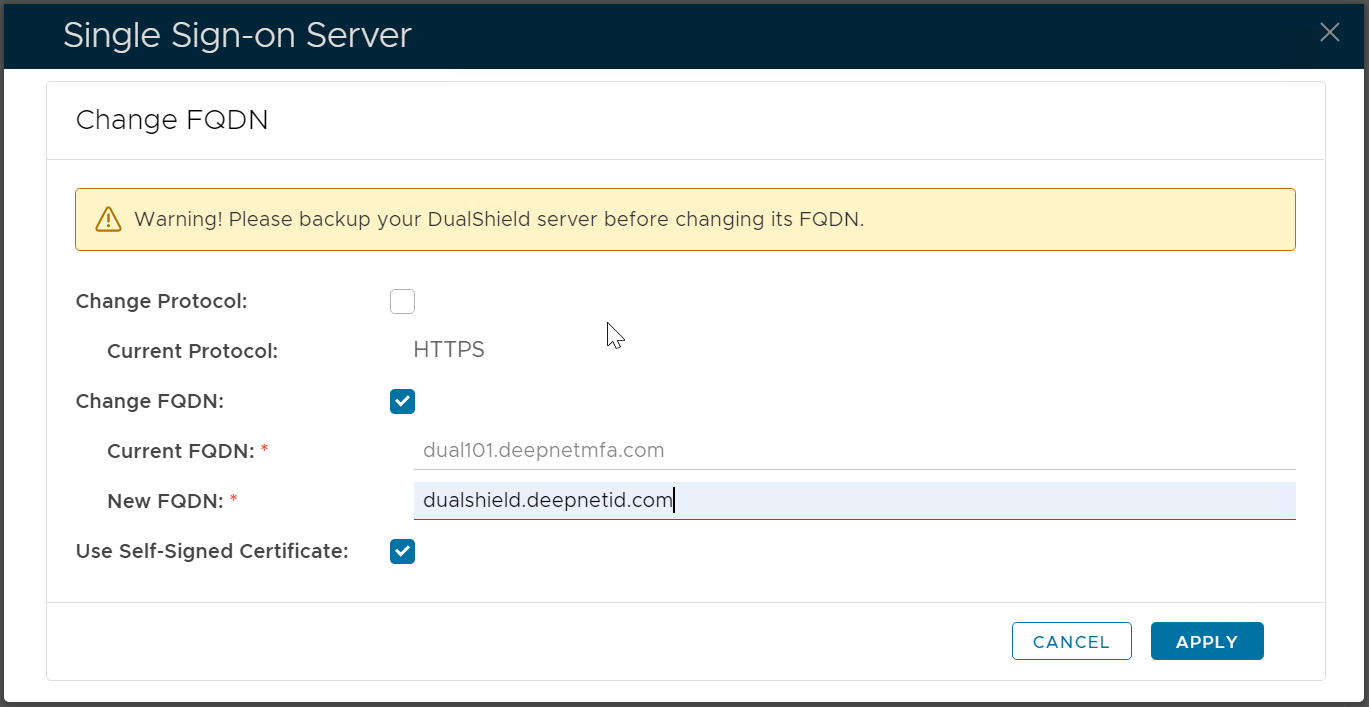Click the backup warning message text
This screenshot has height=707, width=1369.
tap(498, 219)
